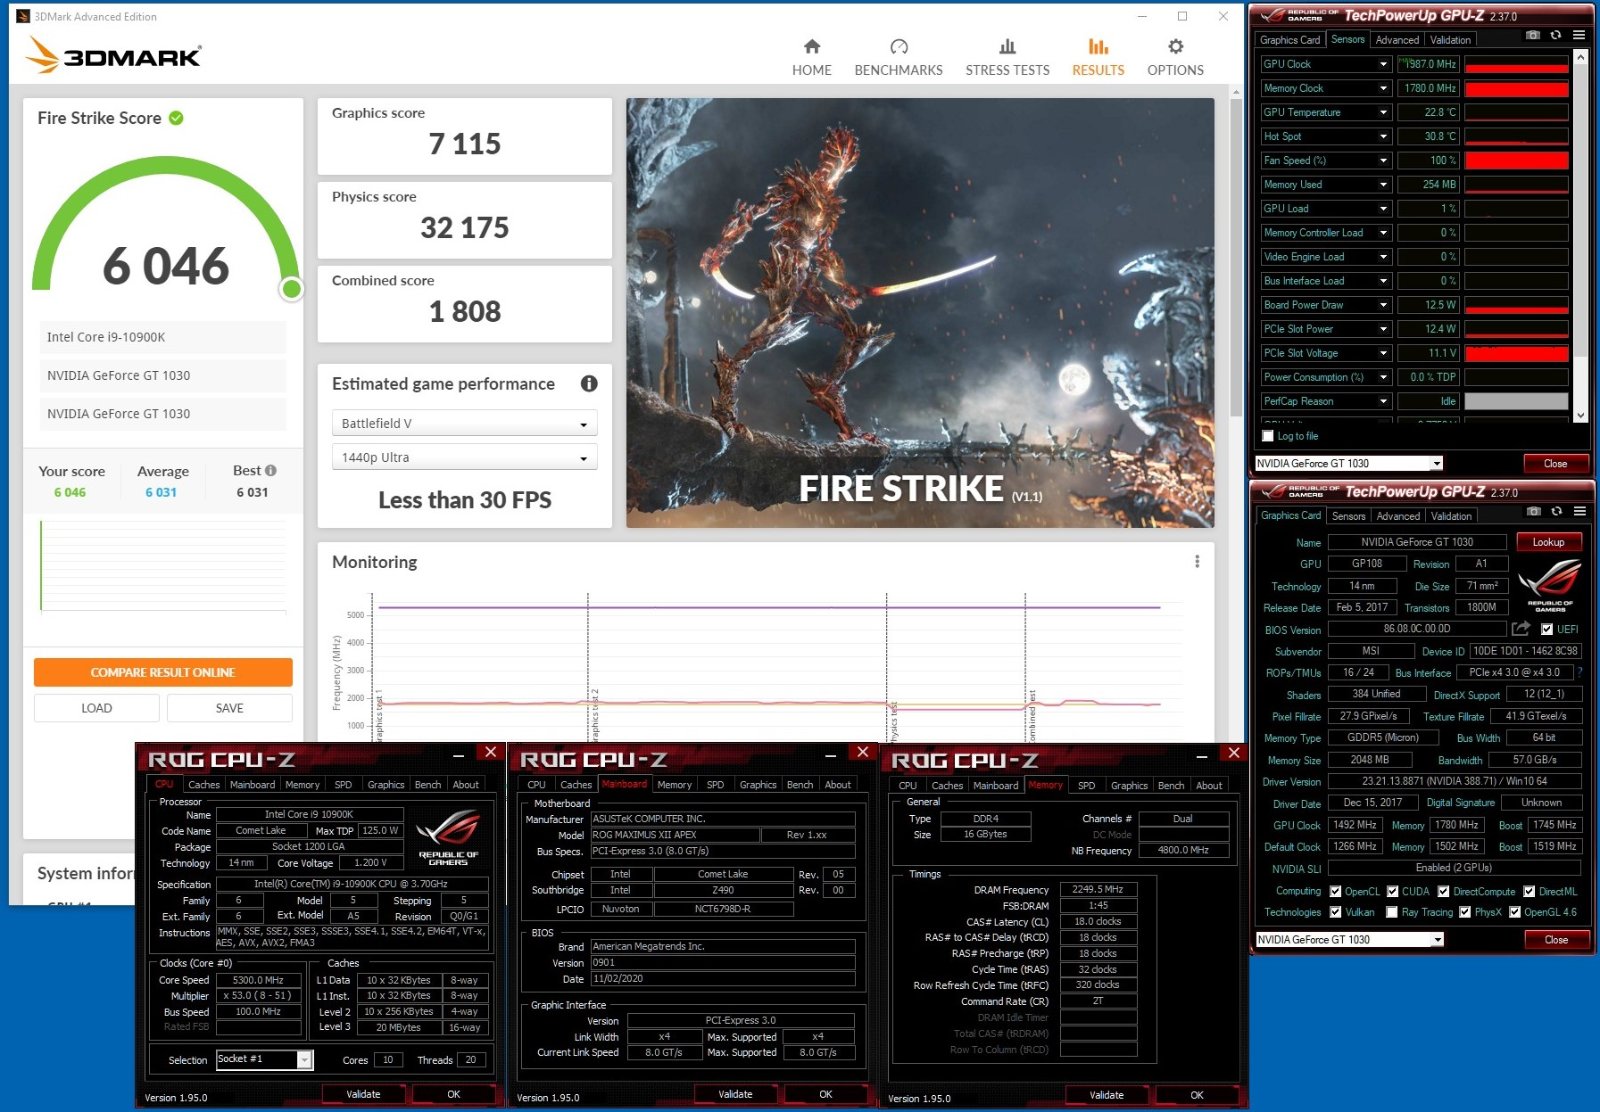Click Close button in GPU-Z Sensors window
This screenshot has width=1600, height=1112.
click(x=1555, y=463)
